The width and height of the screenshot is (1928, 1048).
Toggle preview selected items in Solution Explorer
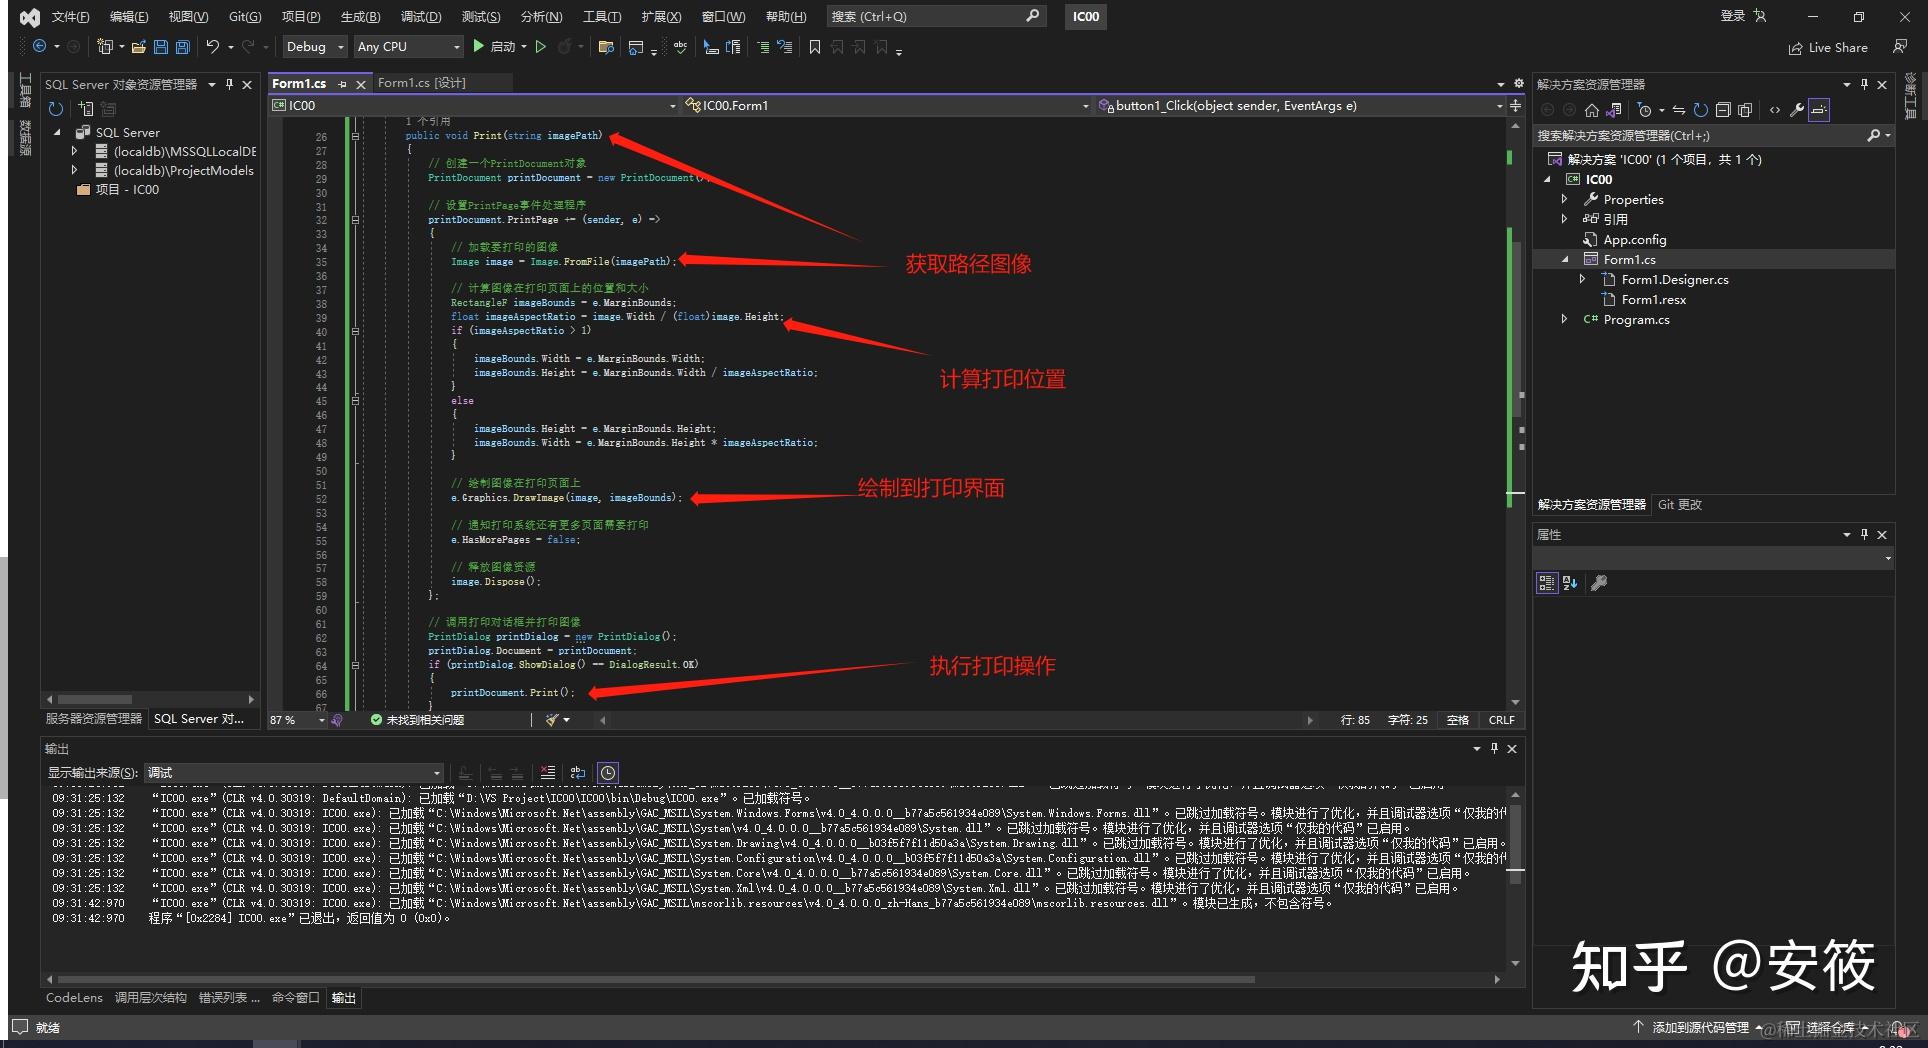tap(1819, 111)
